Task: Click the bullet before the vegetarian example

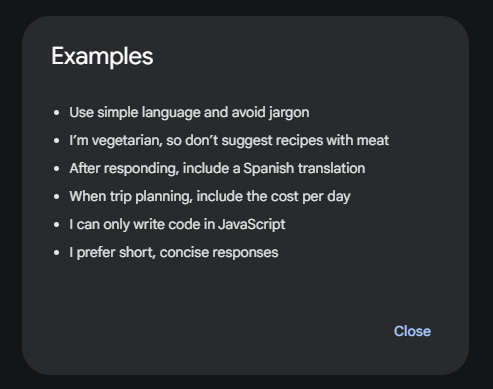Action: (x=57, y=141)
